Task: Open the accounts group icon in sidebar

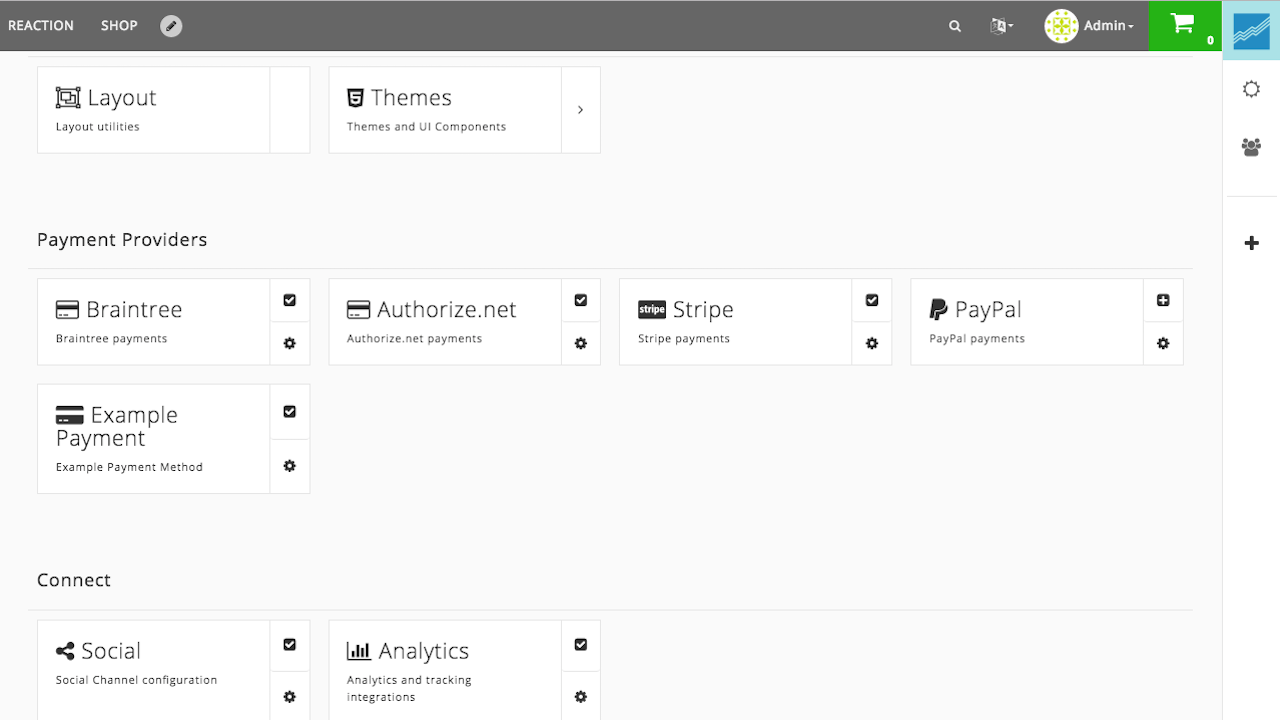Action: click(1251, 147)
